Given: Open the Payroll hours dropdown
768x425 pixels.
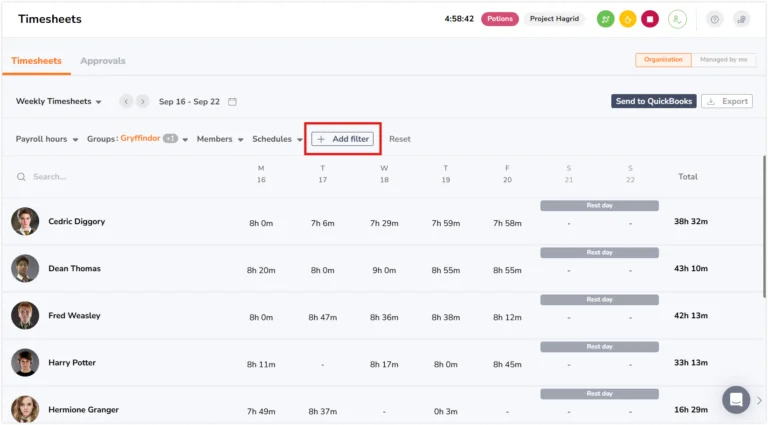Looking at the screenshot, I should [x=47, y=139].
